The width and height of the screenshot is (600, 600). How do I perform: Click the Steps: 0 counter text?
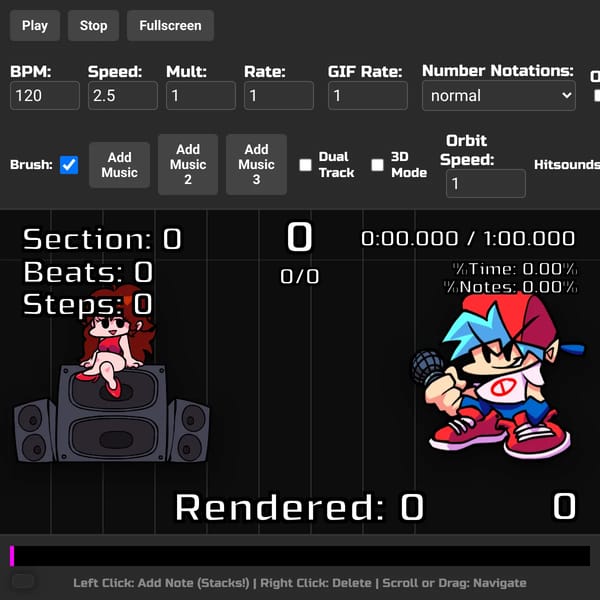pyautogui.click(x=88, y=305)
